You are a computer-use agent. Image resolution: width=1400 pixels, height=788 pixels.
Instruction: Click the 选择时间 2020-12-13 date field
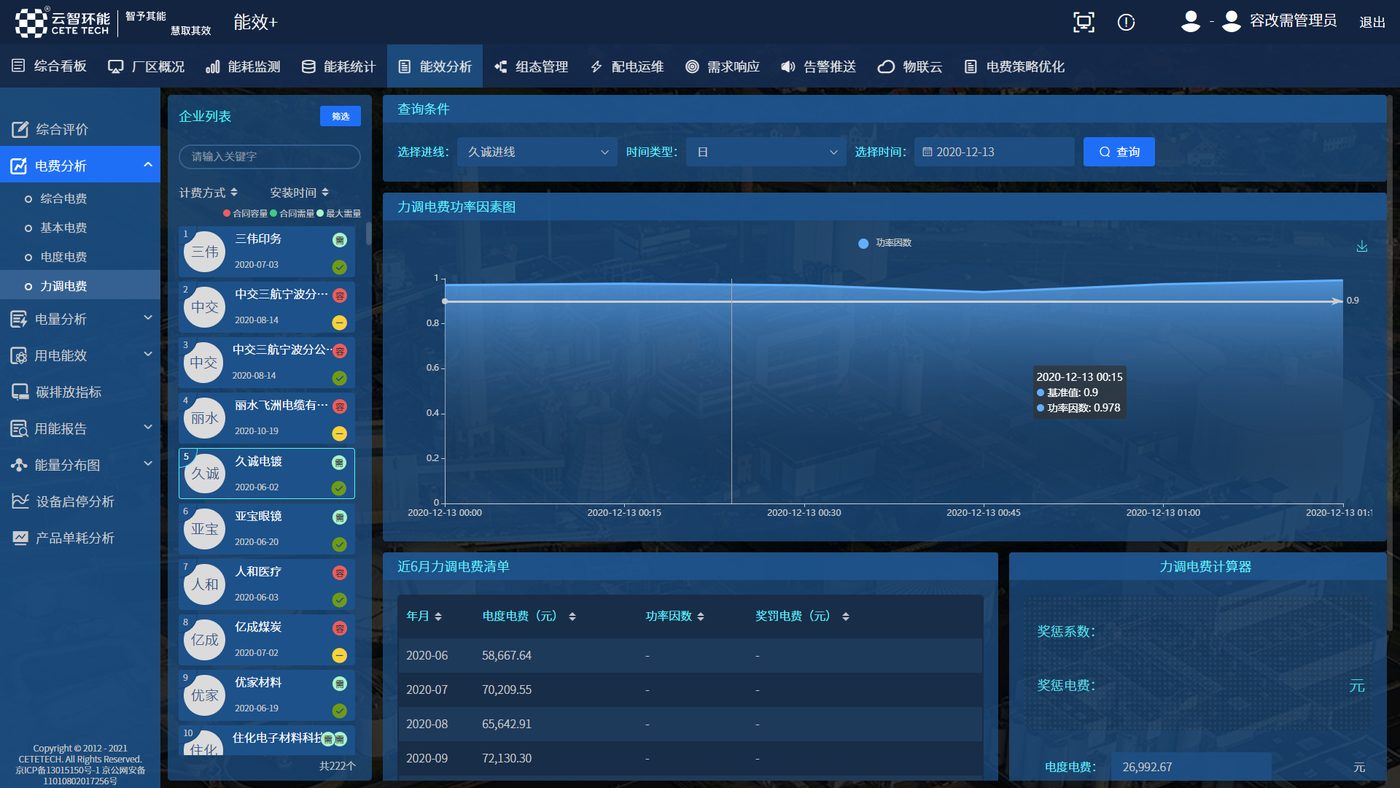point(994,152)
